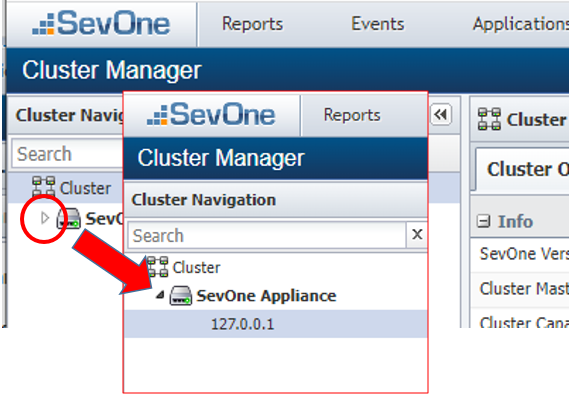Click the Cluster network icon in left tree
The height and width of the screenshot is (394, 571).
(x=43, y=187)
